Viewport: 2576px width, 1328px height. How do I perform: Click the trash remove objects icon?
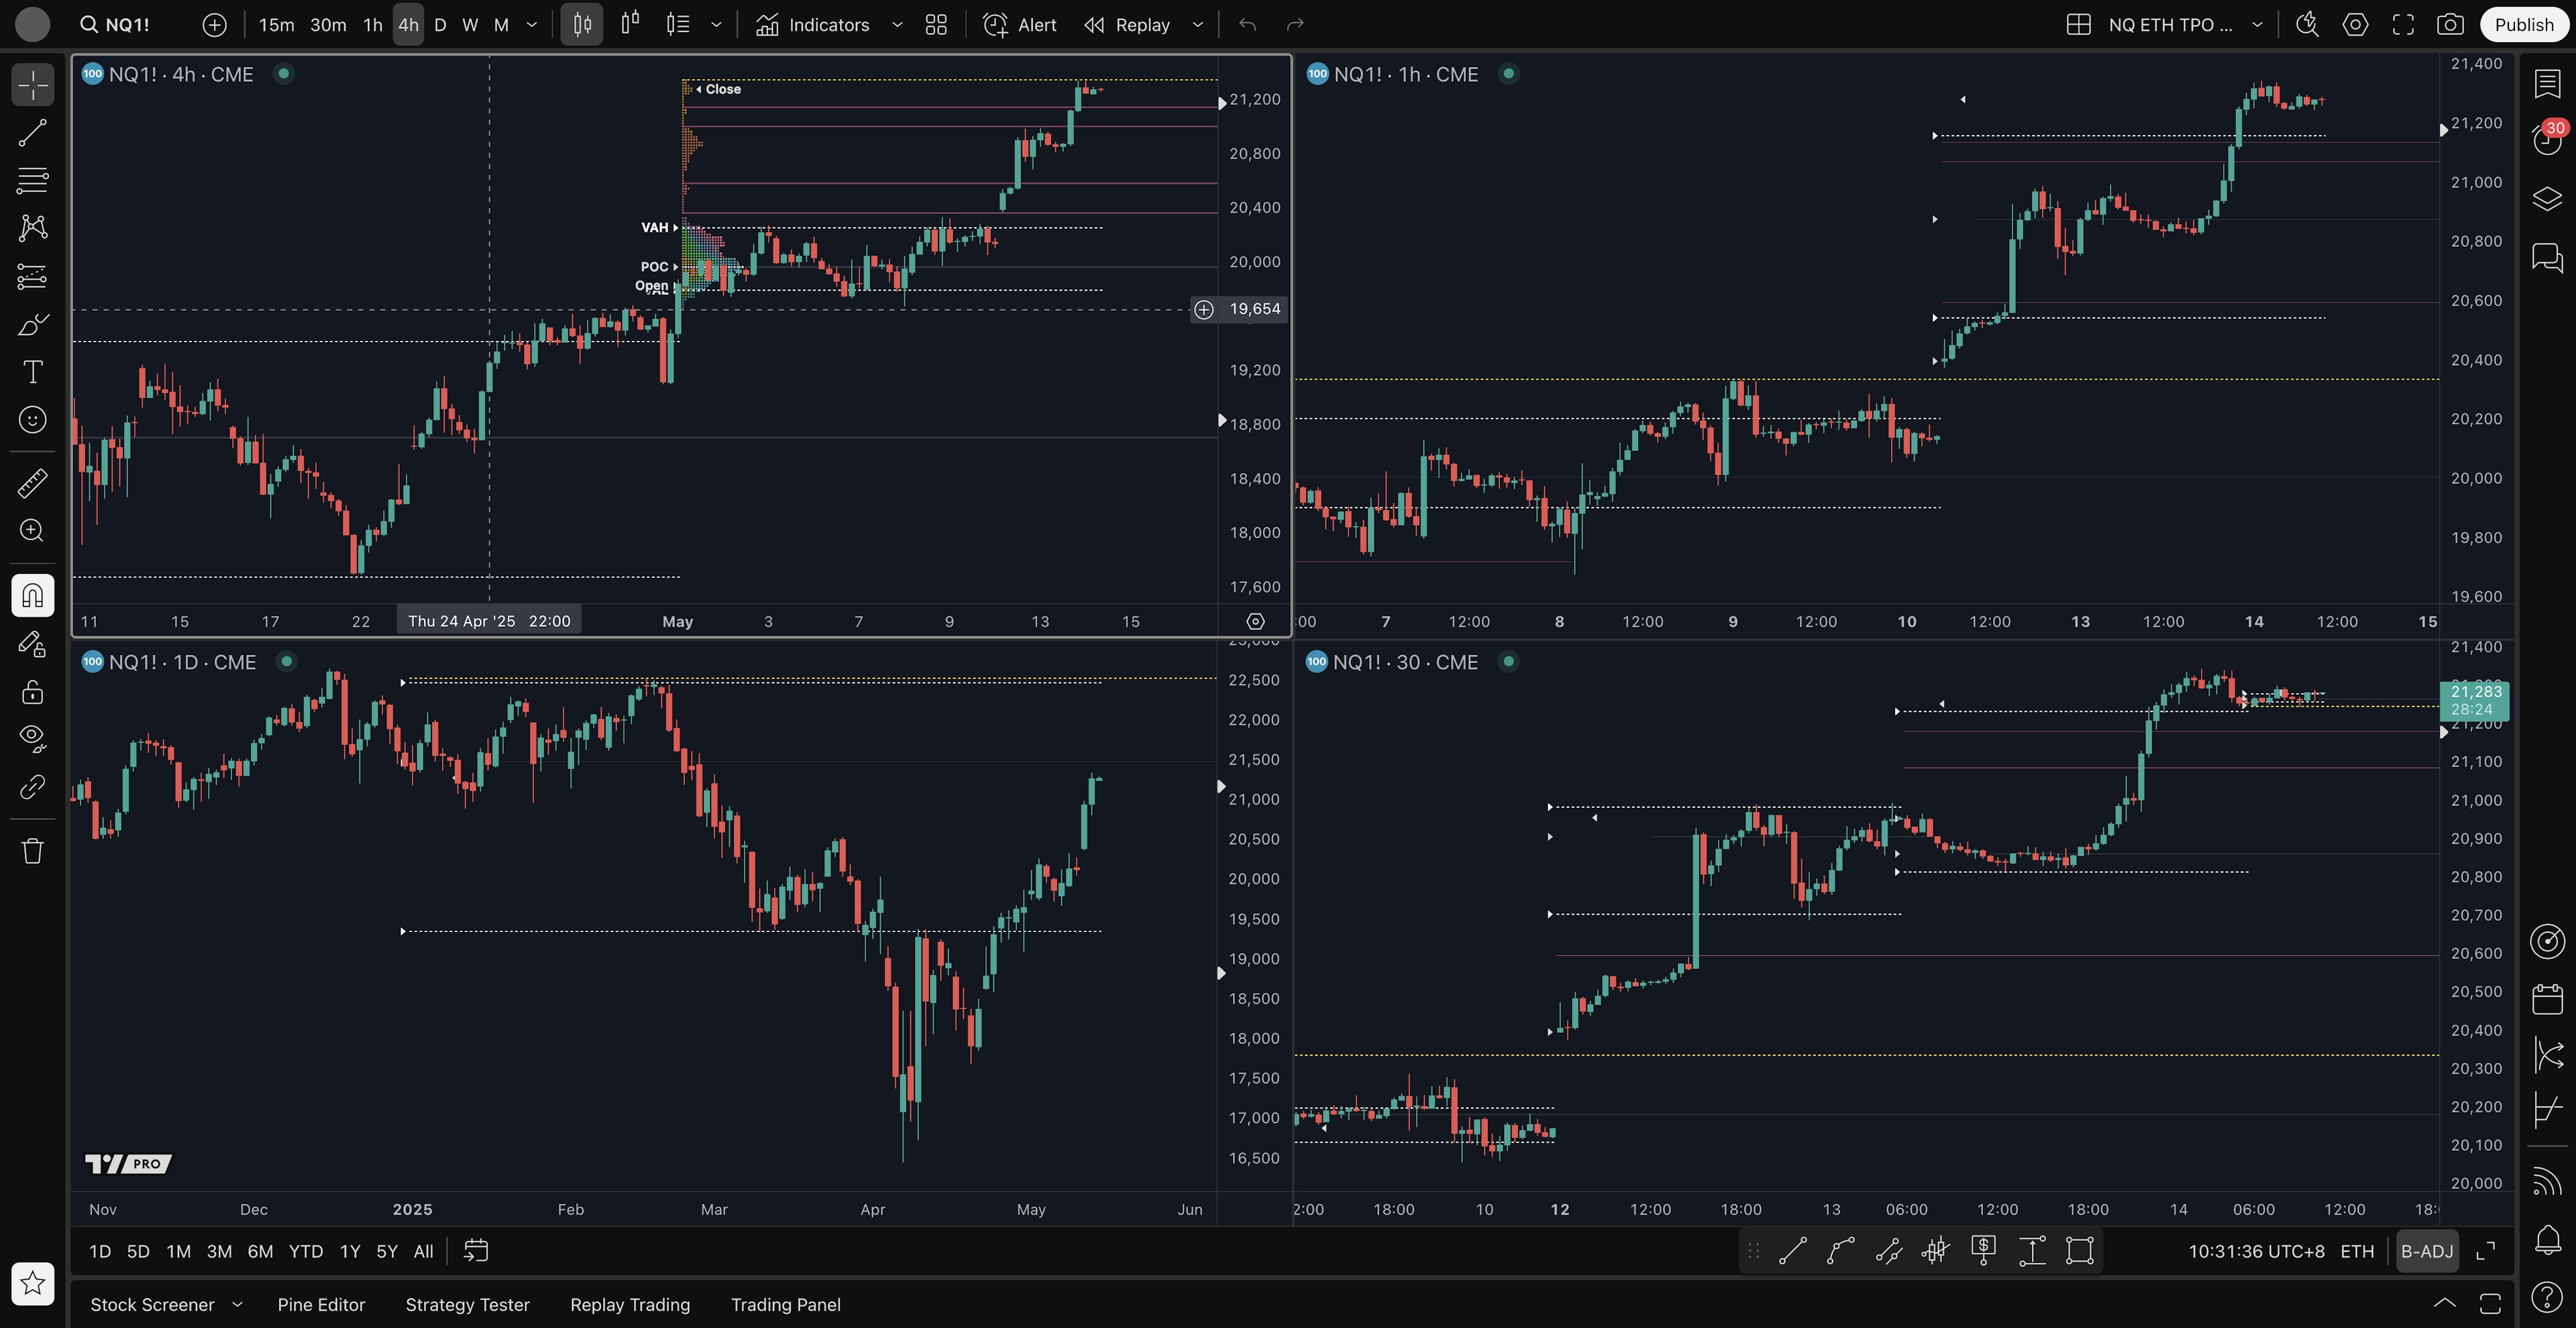tap(32, 851)
